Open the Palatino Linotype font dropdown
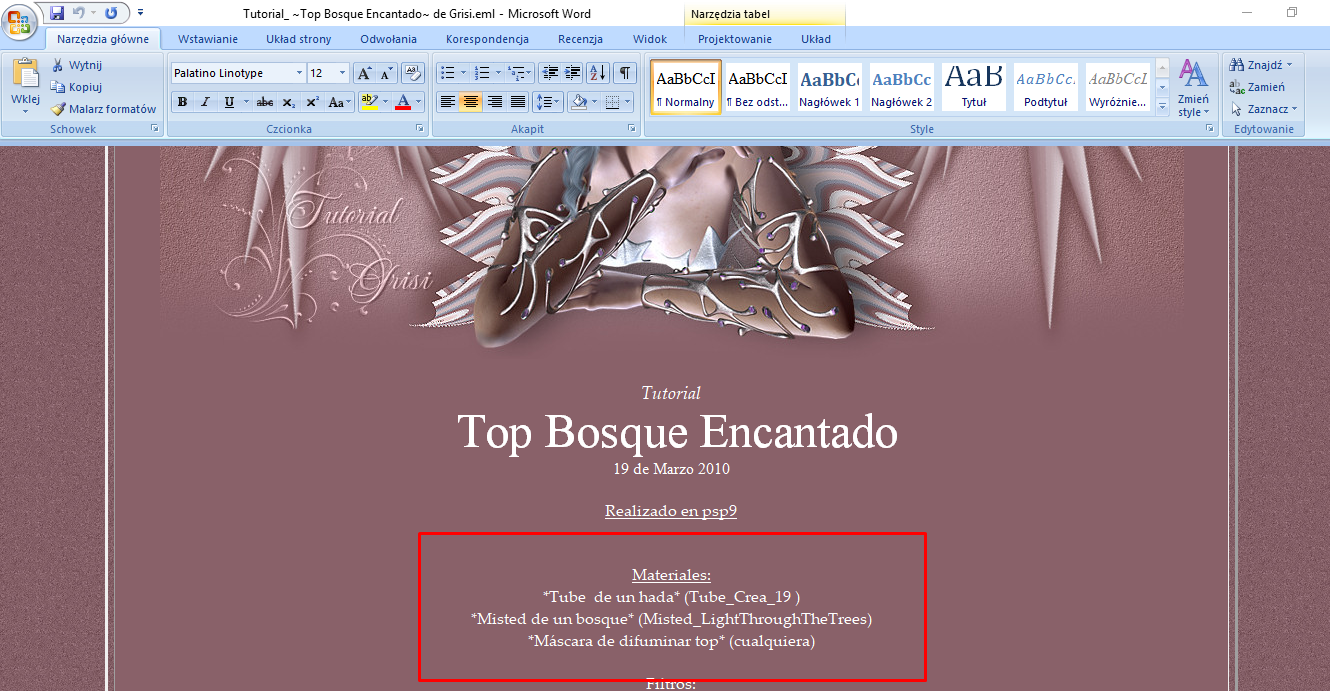The height and width of the screenshot is (691, 1330). pyautogui.click(x=299, y=73)
